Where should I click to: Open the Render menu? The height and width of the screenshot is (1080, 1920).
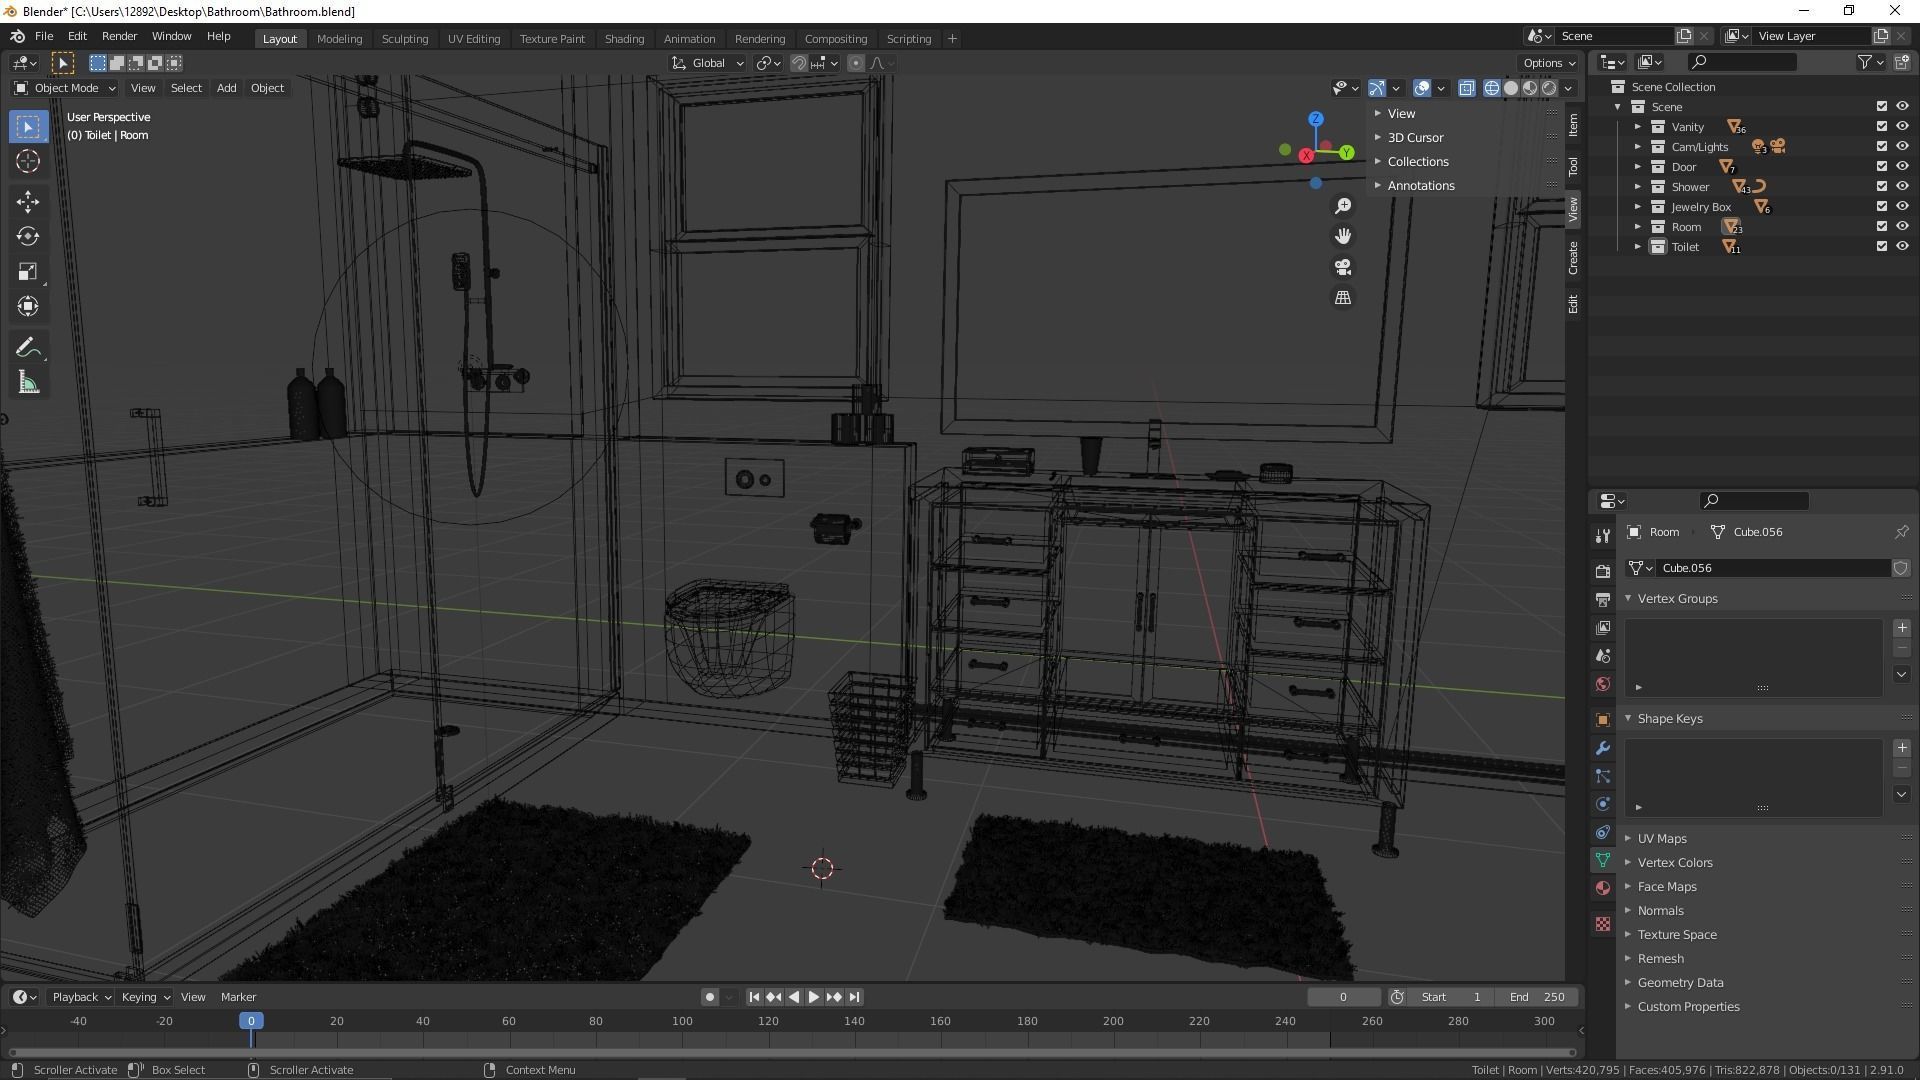click(x=119, y=36)
